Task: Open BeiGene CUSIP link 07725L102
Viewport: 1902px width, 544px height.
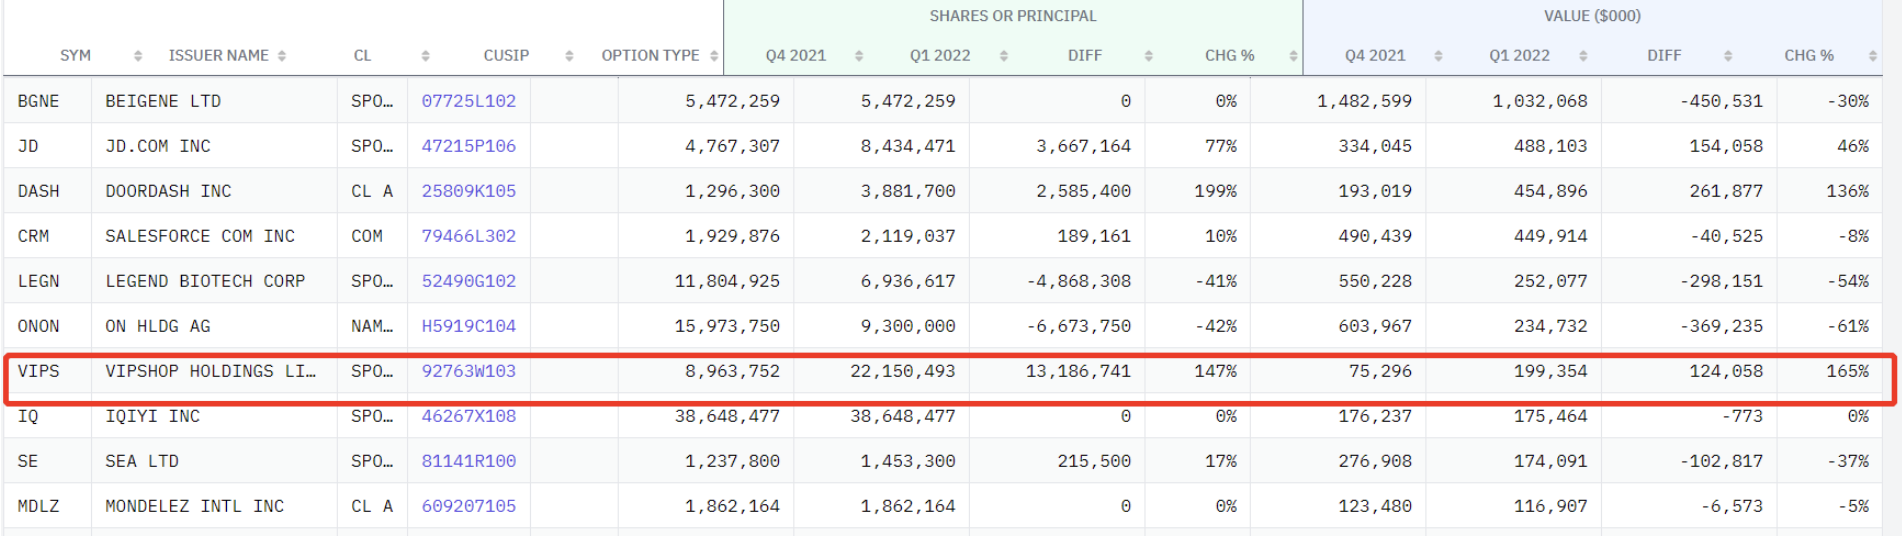Action: [x=468, y=101]
